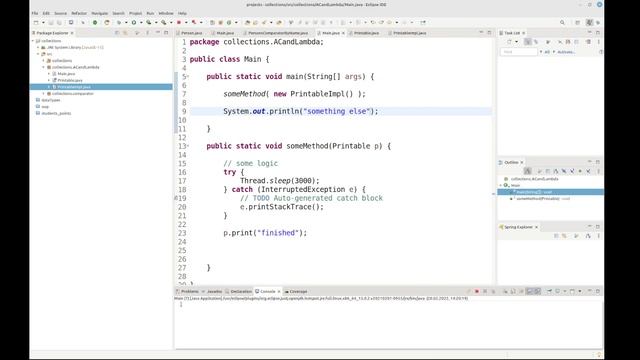The height and width of the screenshot is (360, 640).
Task: Switch to the Declaration tab
Action: coord(241,291)
